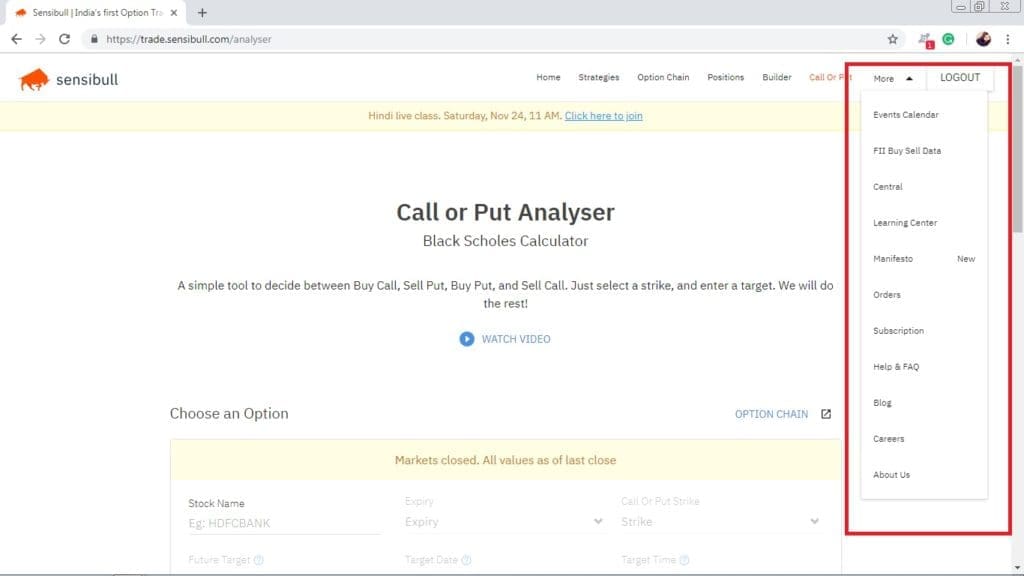Follow the 'Click here to join' link
This screenshot has height=576, width=1024.
point(603,116)
